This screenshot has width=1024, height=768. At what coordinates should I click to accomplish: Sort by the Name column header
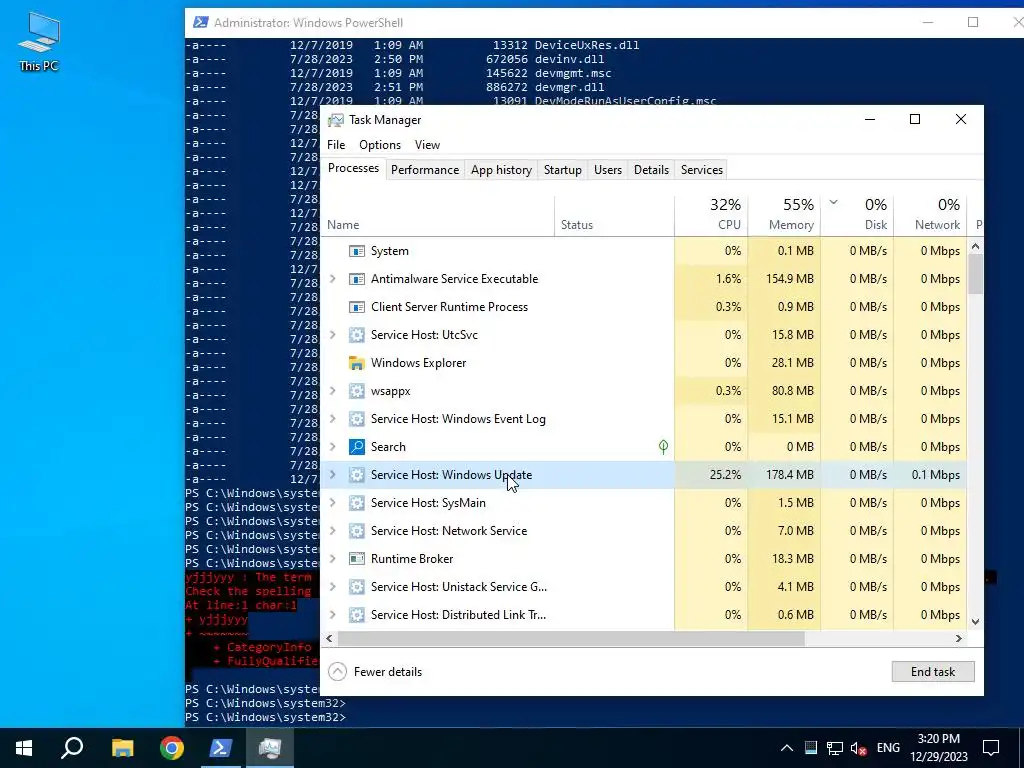click(438, 216)
